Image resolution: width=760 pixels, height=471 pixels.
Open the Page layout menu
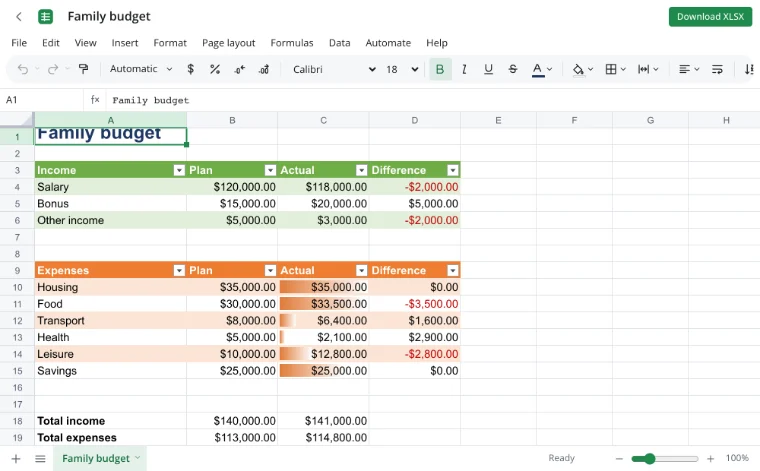point(228,43)
